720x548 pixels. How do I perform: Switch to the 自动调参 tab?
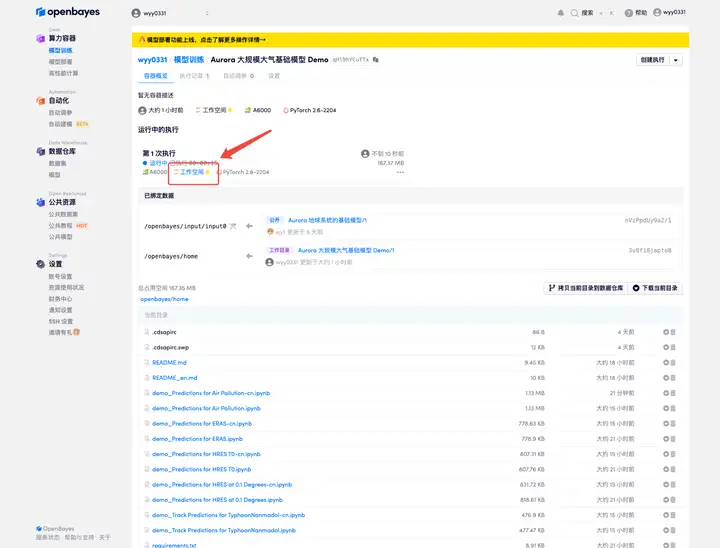[238, 76]
